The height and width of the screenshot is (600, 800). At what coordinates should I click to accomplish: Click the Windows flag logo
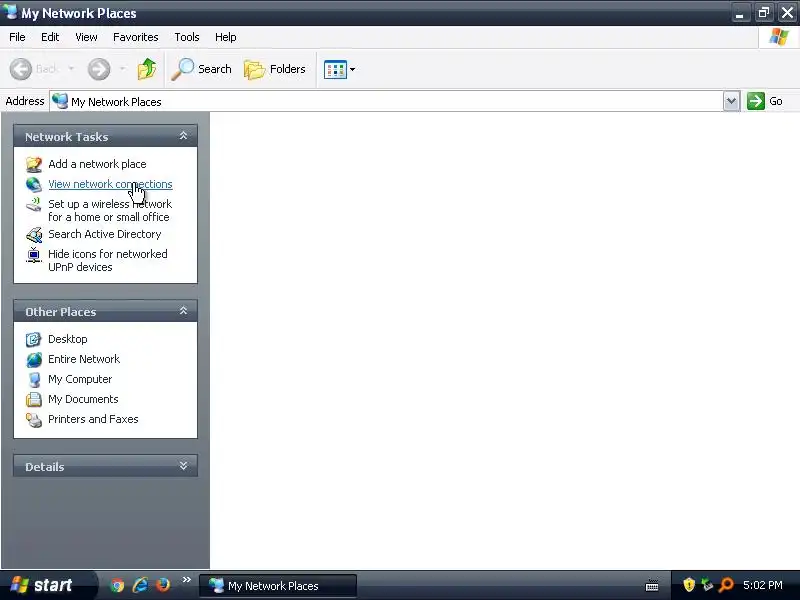(779, 37)
